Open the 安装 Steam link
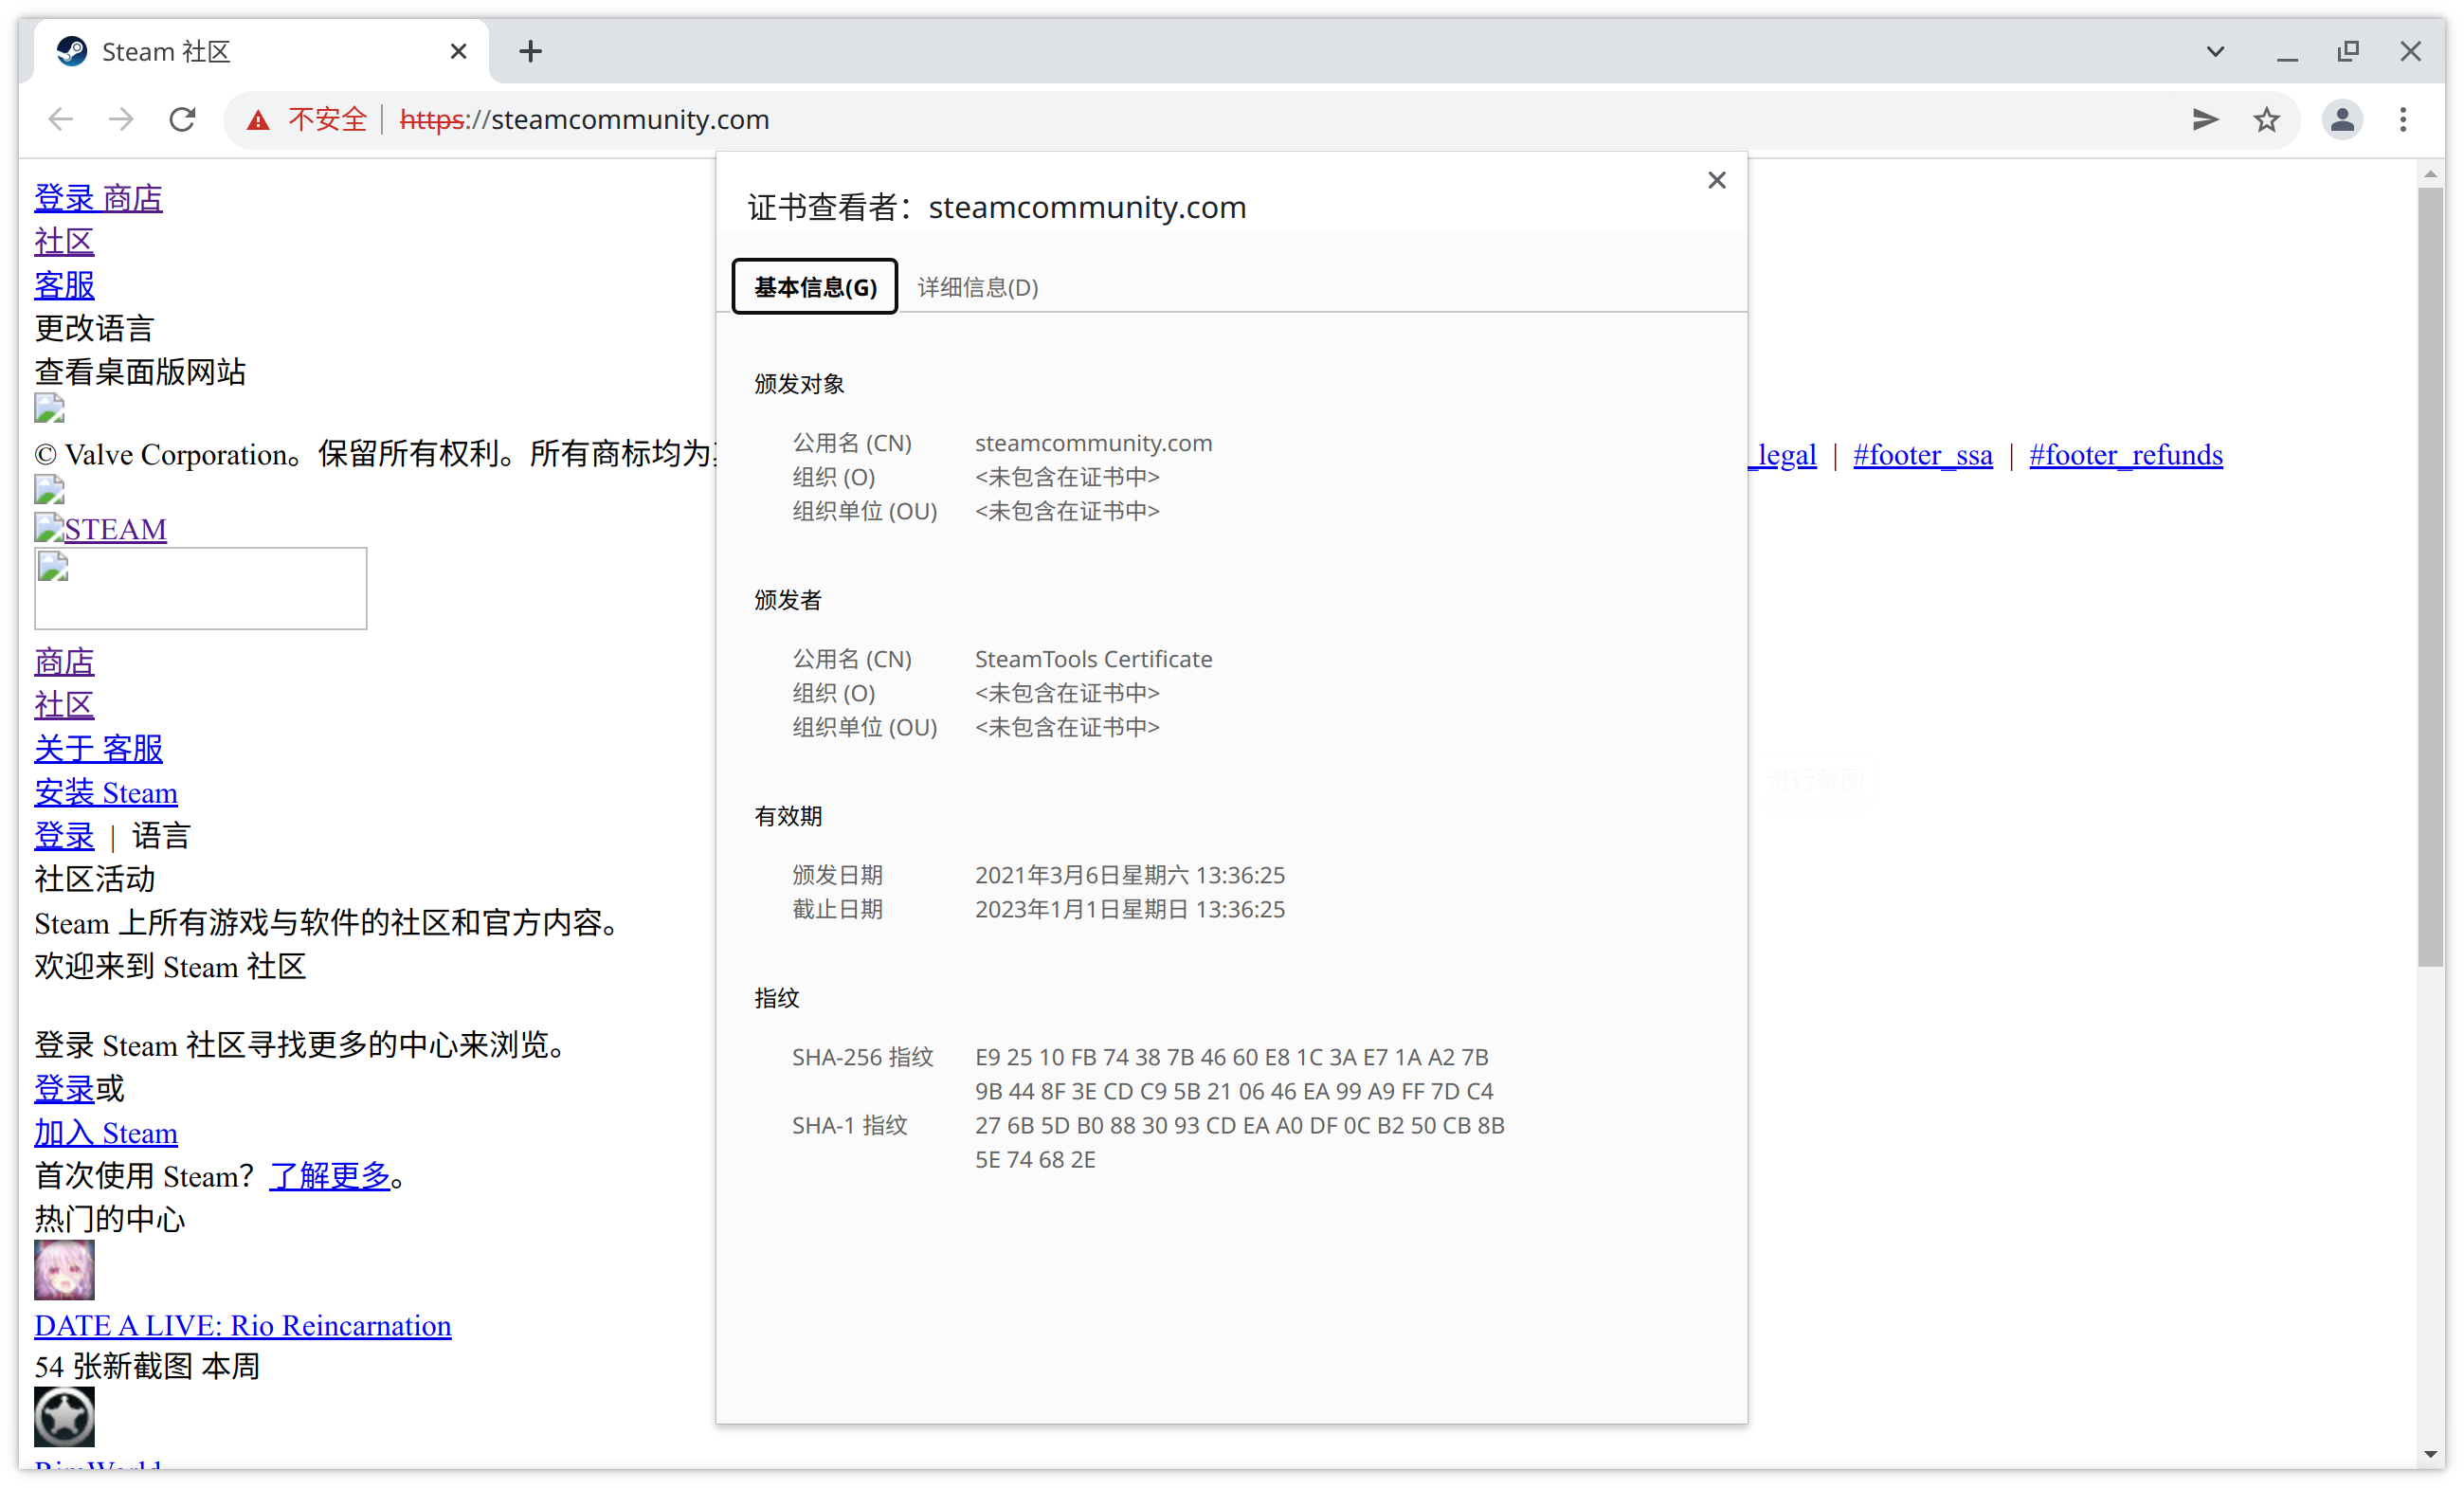The width and height of the screenshot is (2464, 1488). click(x=106, y=792)
